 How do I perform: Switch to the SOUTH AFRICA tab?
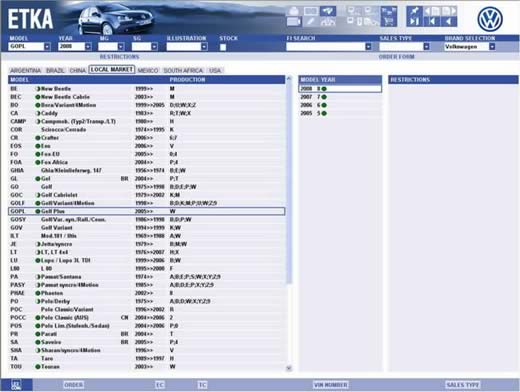coord(183,70)
